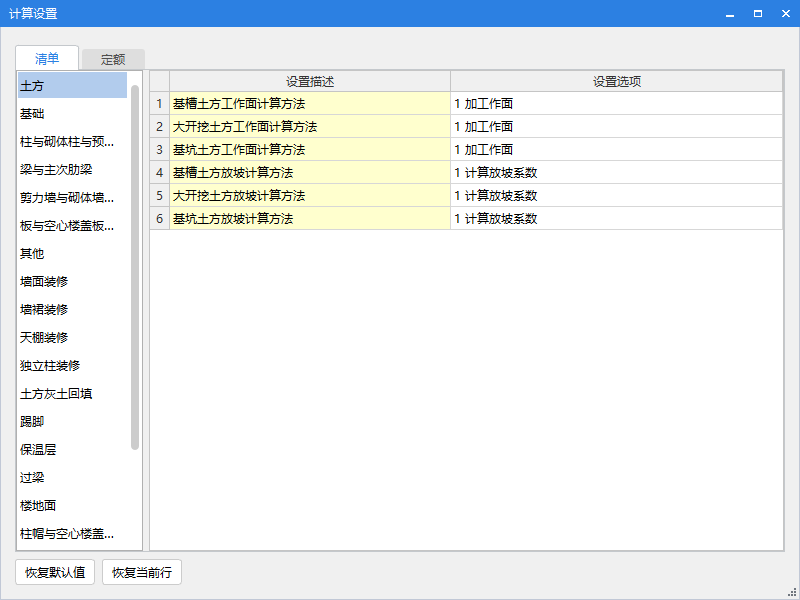Select 过梁 in the category list
This screenshot has width=800, height=600.
pos(72,478)
